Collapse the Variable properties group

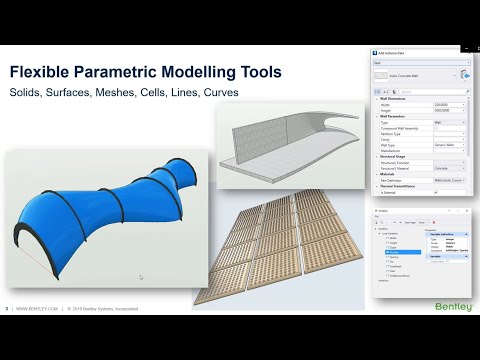[x=466, y=256]
